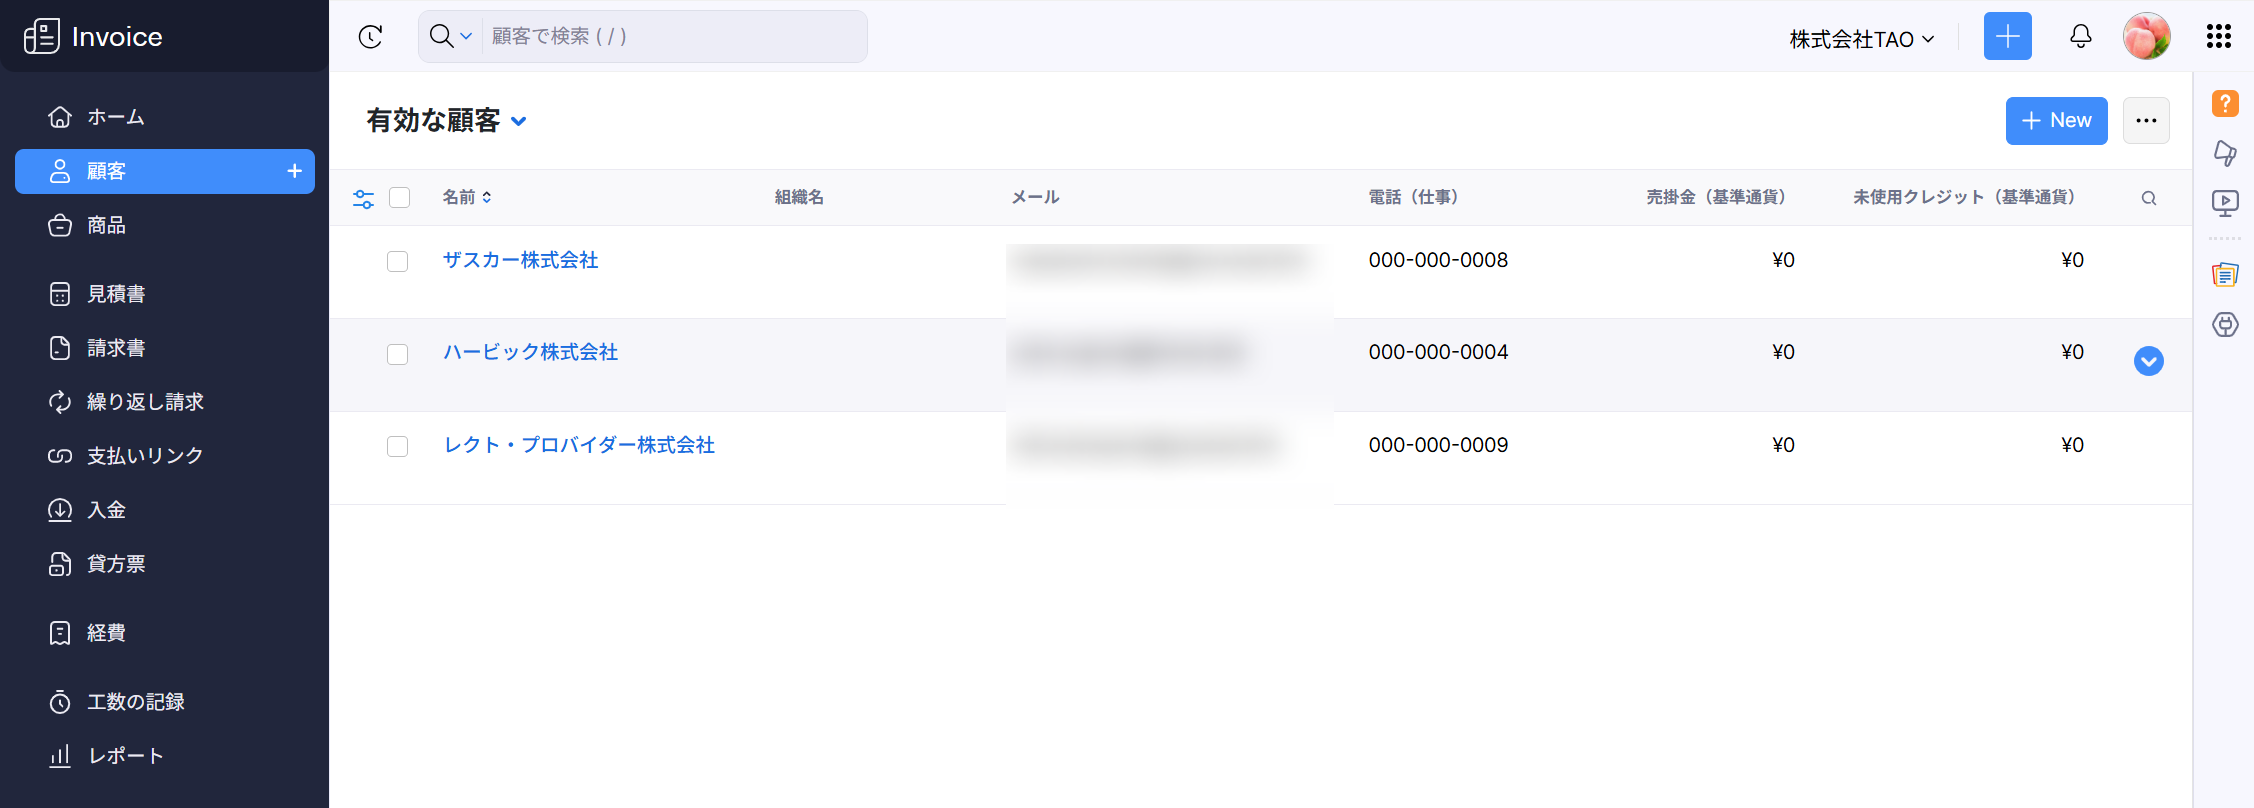Open the 株式会社TAO organization dropdown
2254x808 pixels.
[1861, 39]
